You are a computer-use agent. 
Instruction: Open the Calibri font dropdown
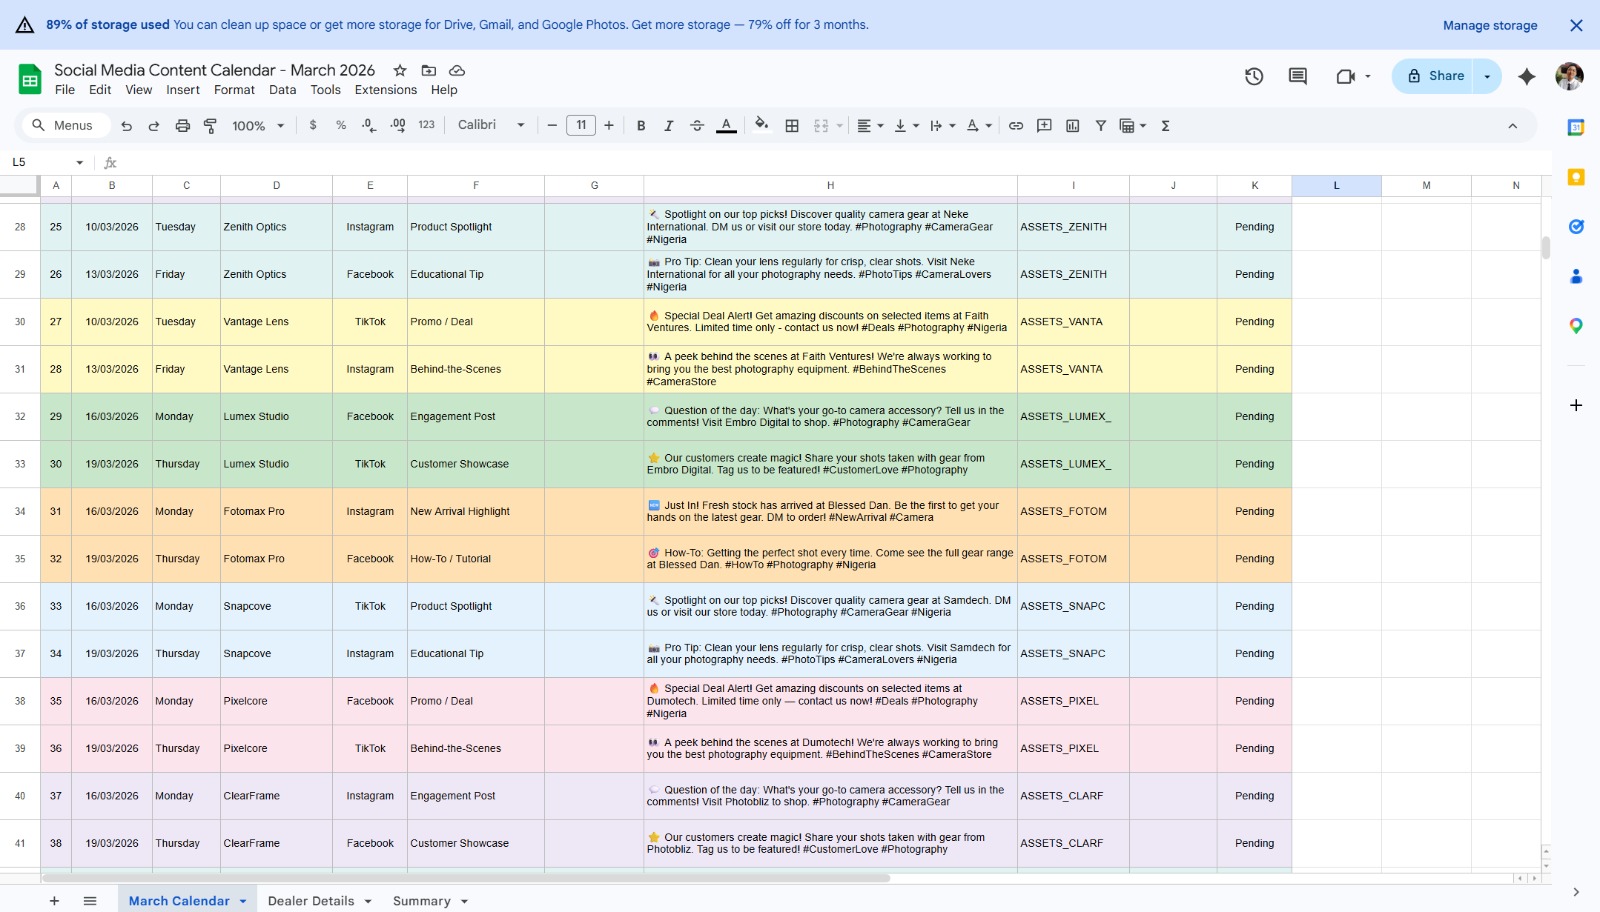click(491, 125)
